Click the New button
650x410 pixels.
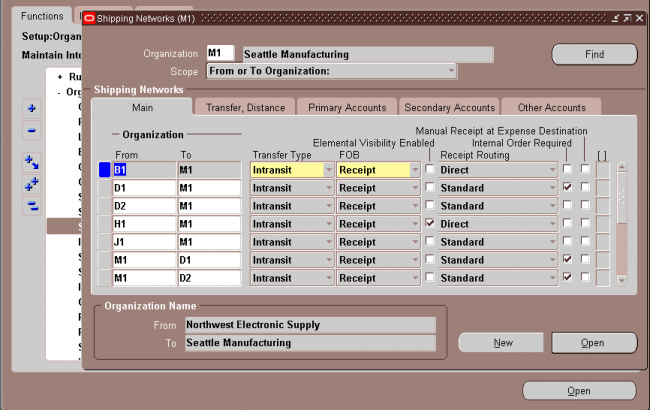[501, 343]
